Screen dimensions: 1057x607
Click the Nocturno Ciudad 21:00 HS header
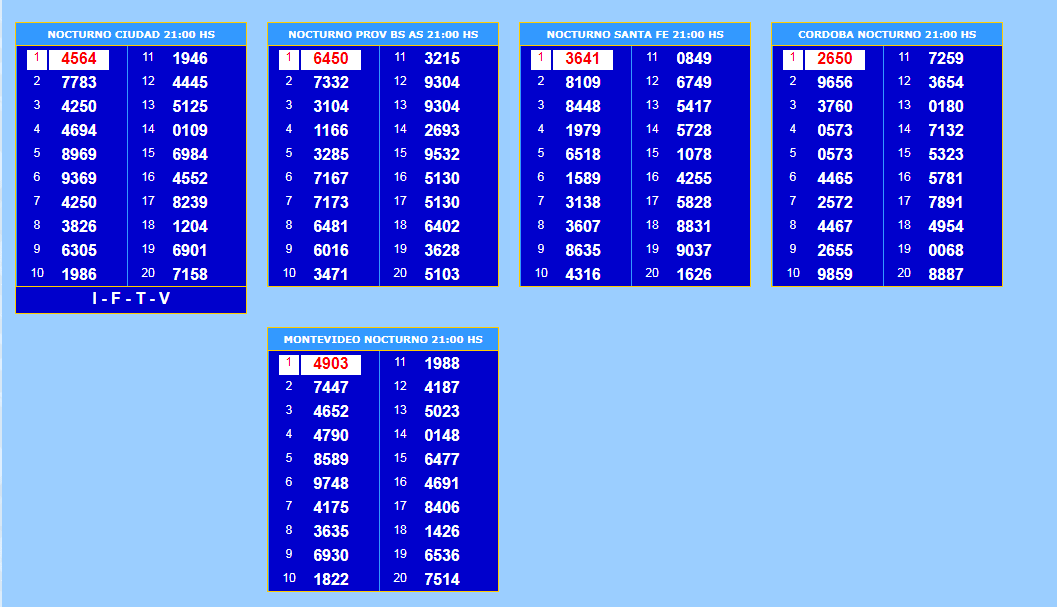point(131,34)
